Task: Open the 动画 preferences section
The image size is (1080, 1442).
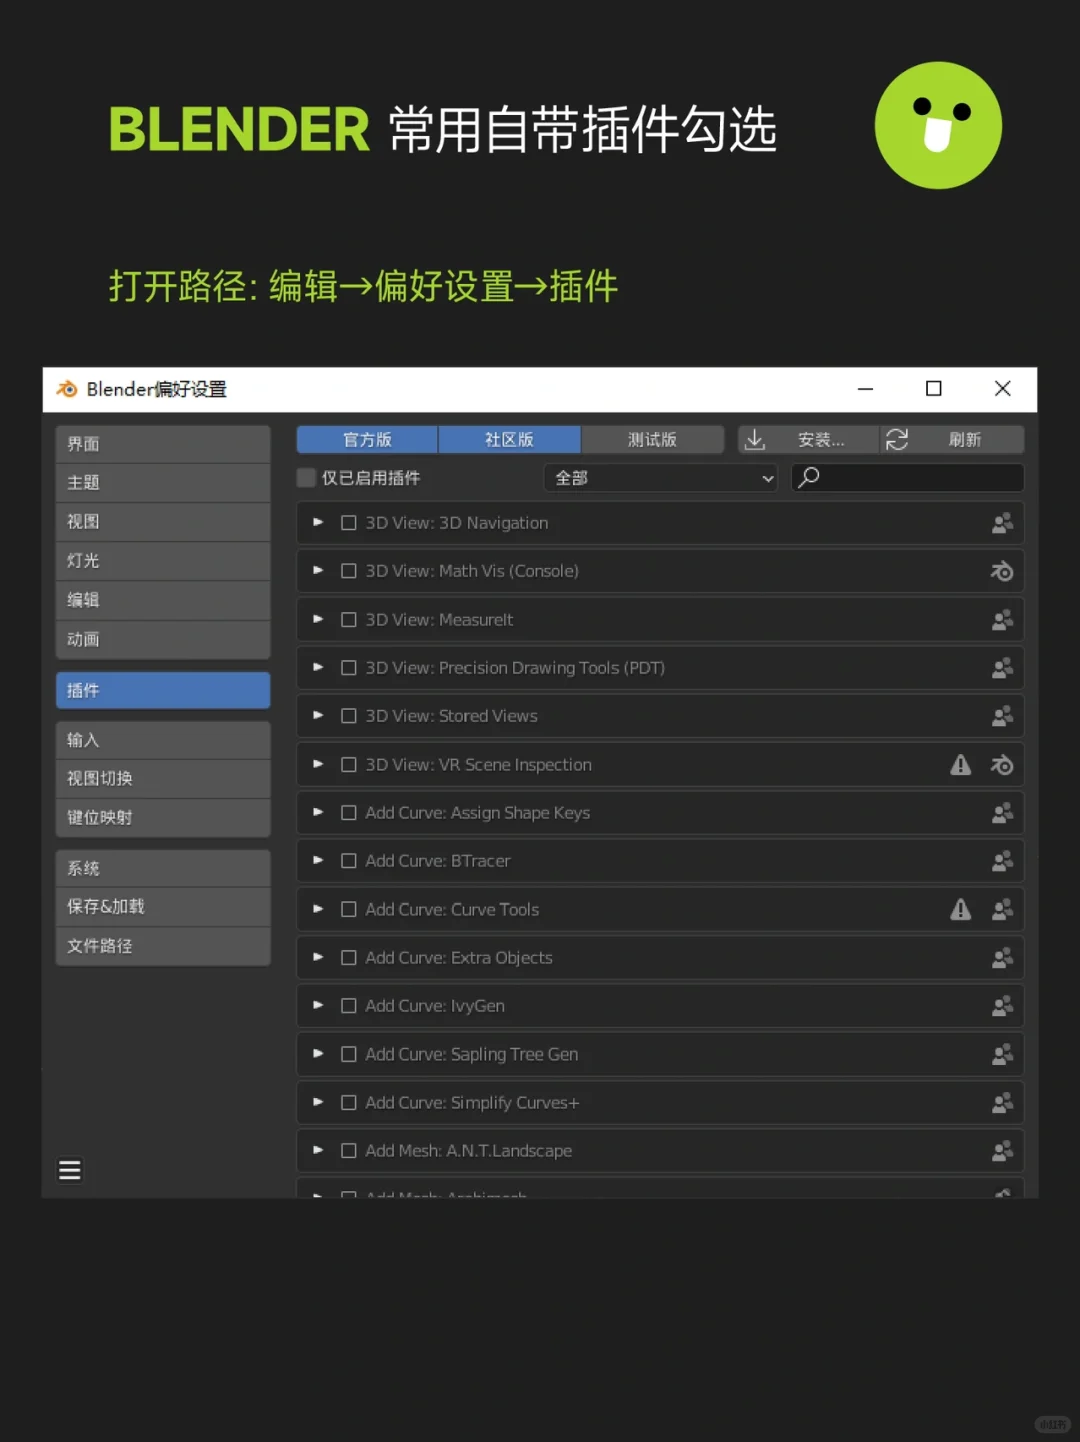Action: 163,639
